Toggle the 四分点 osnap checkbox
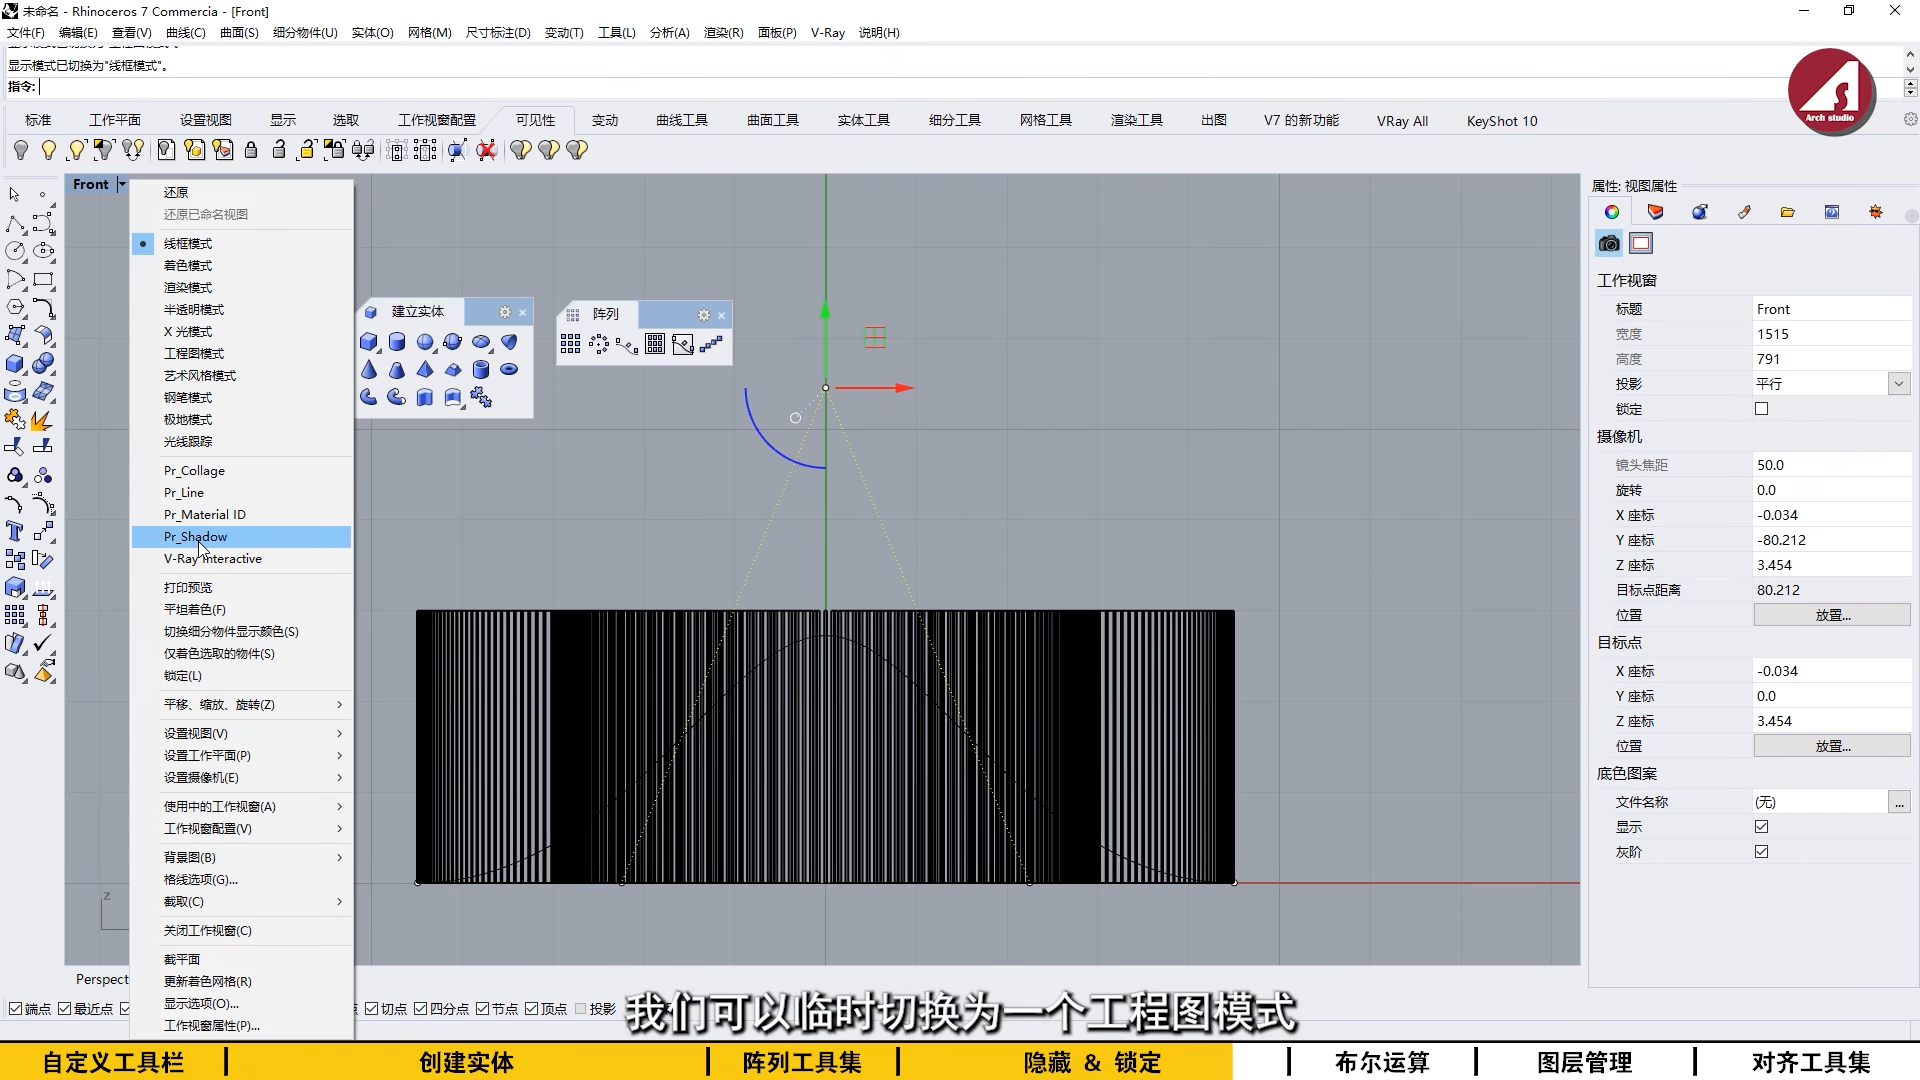 pyautogui.click(x=421, y=1009)
